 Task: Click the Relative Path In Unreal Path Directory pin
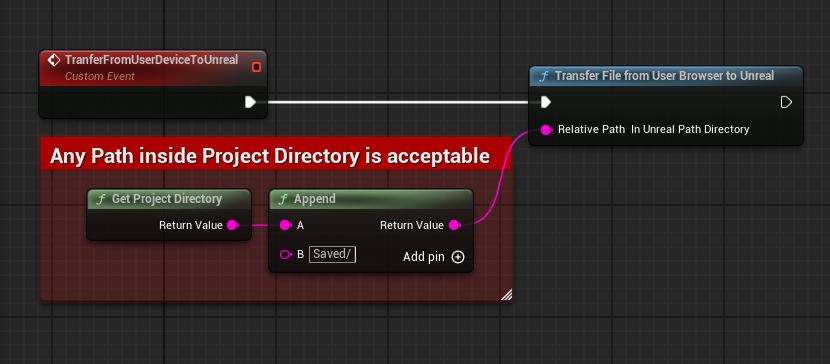(x=547, y=130)
